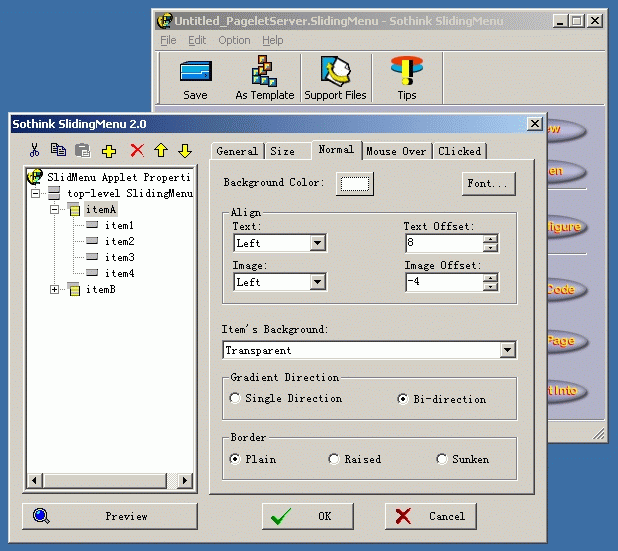
Task: Collapse the itemA tree node
Action: click(x=54, y=209)
